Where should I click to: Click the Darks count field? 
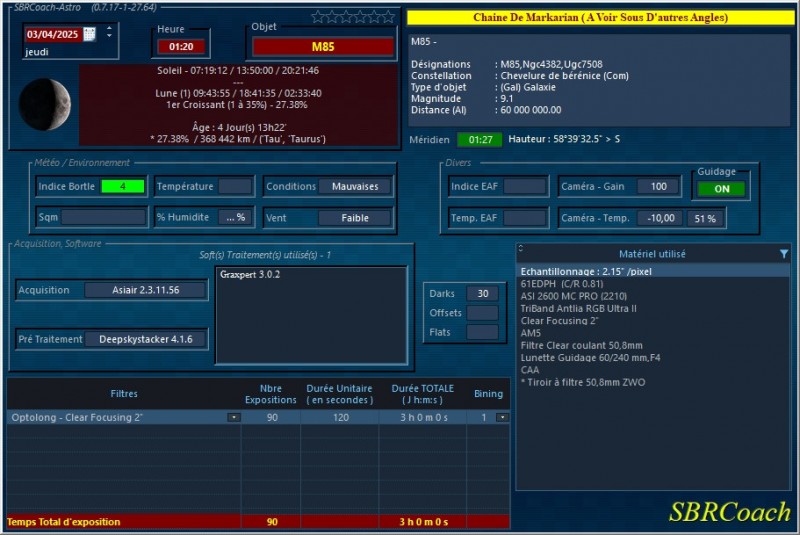pyautogui.click(x=482, y=293)
